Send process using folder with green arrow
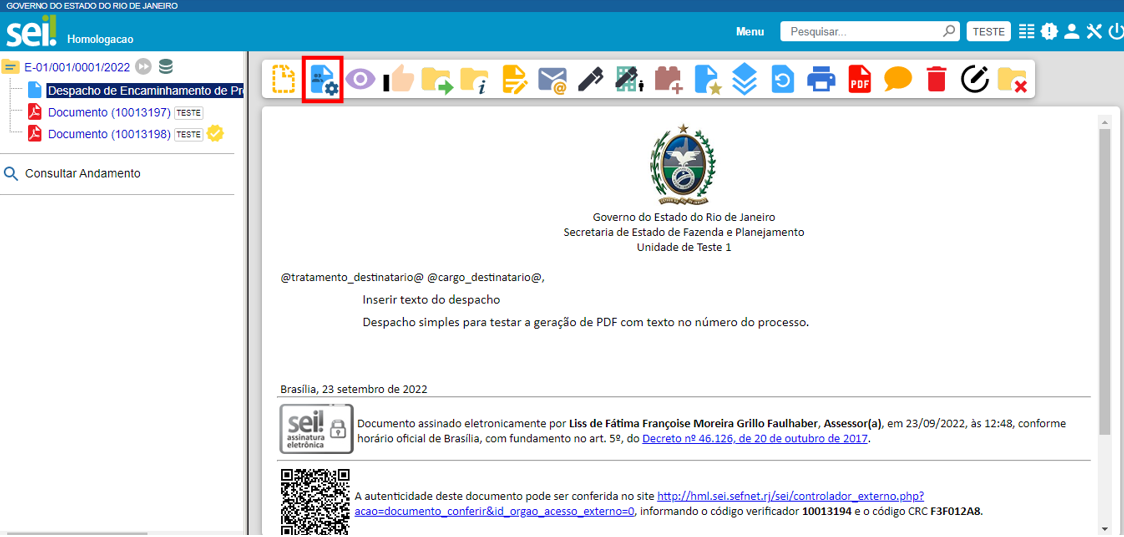The width and height of the screenshot is (1124, 537). pos(437,79)
